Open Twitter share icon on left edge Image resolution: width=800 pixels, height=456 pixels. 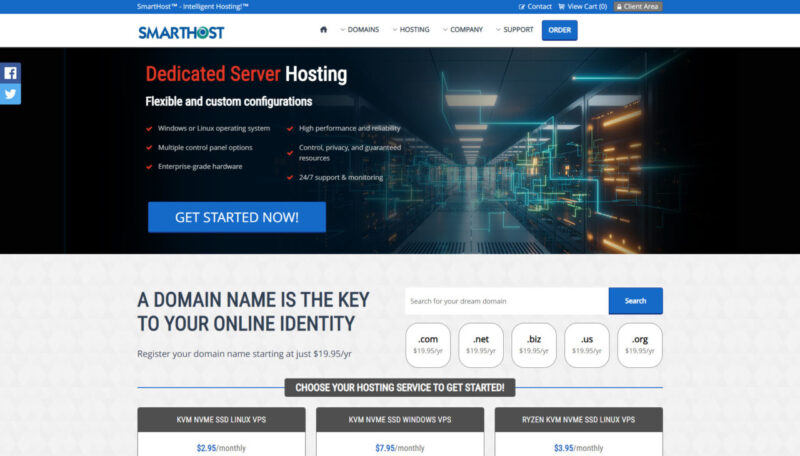10,94
